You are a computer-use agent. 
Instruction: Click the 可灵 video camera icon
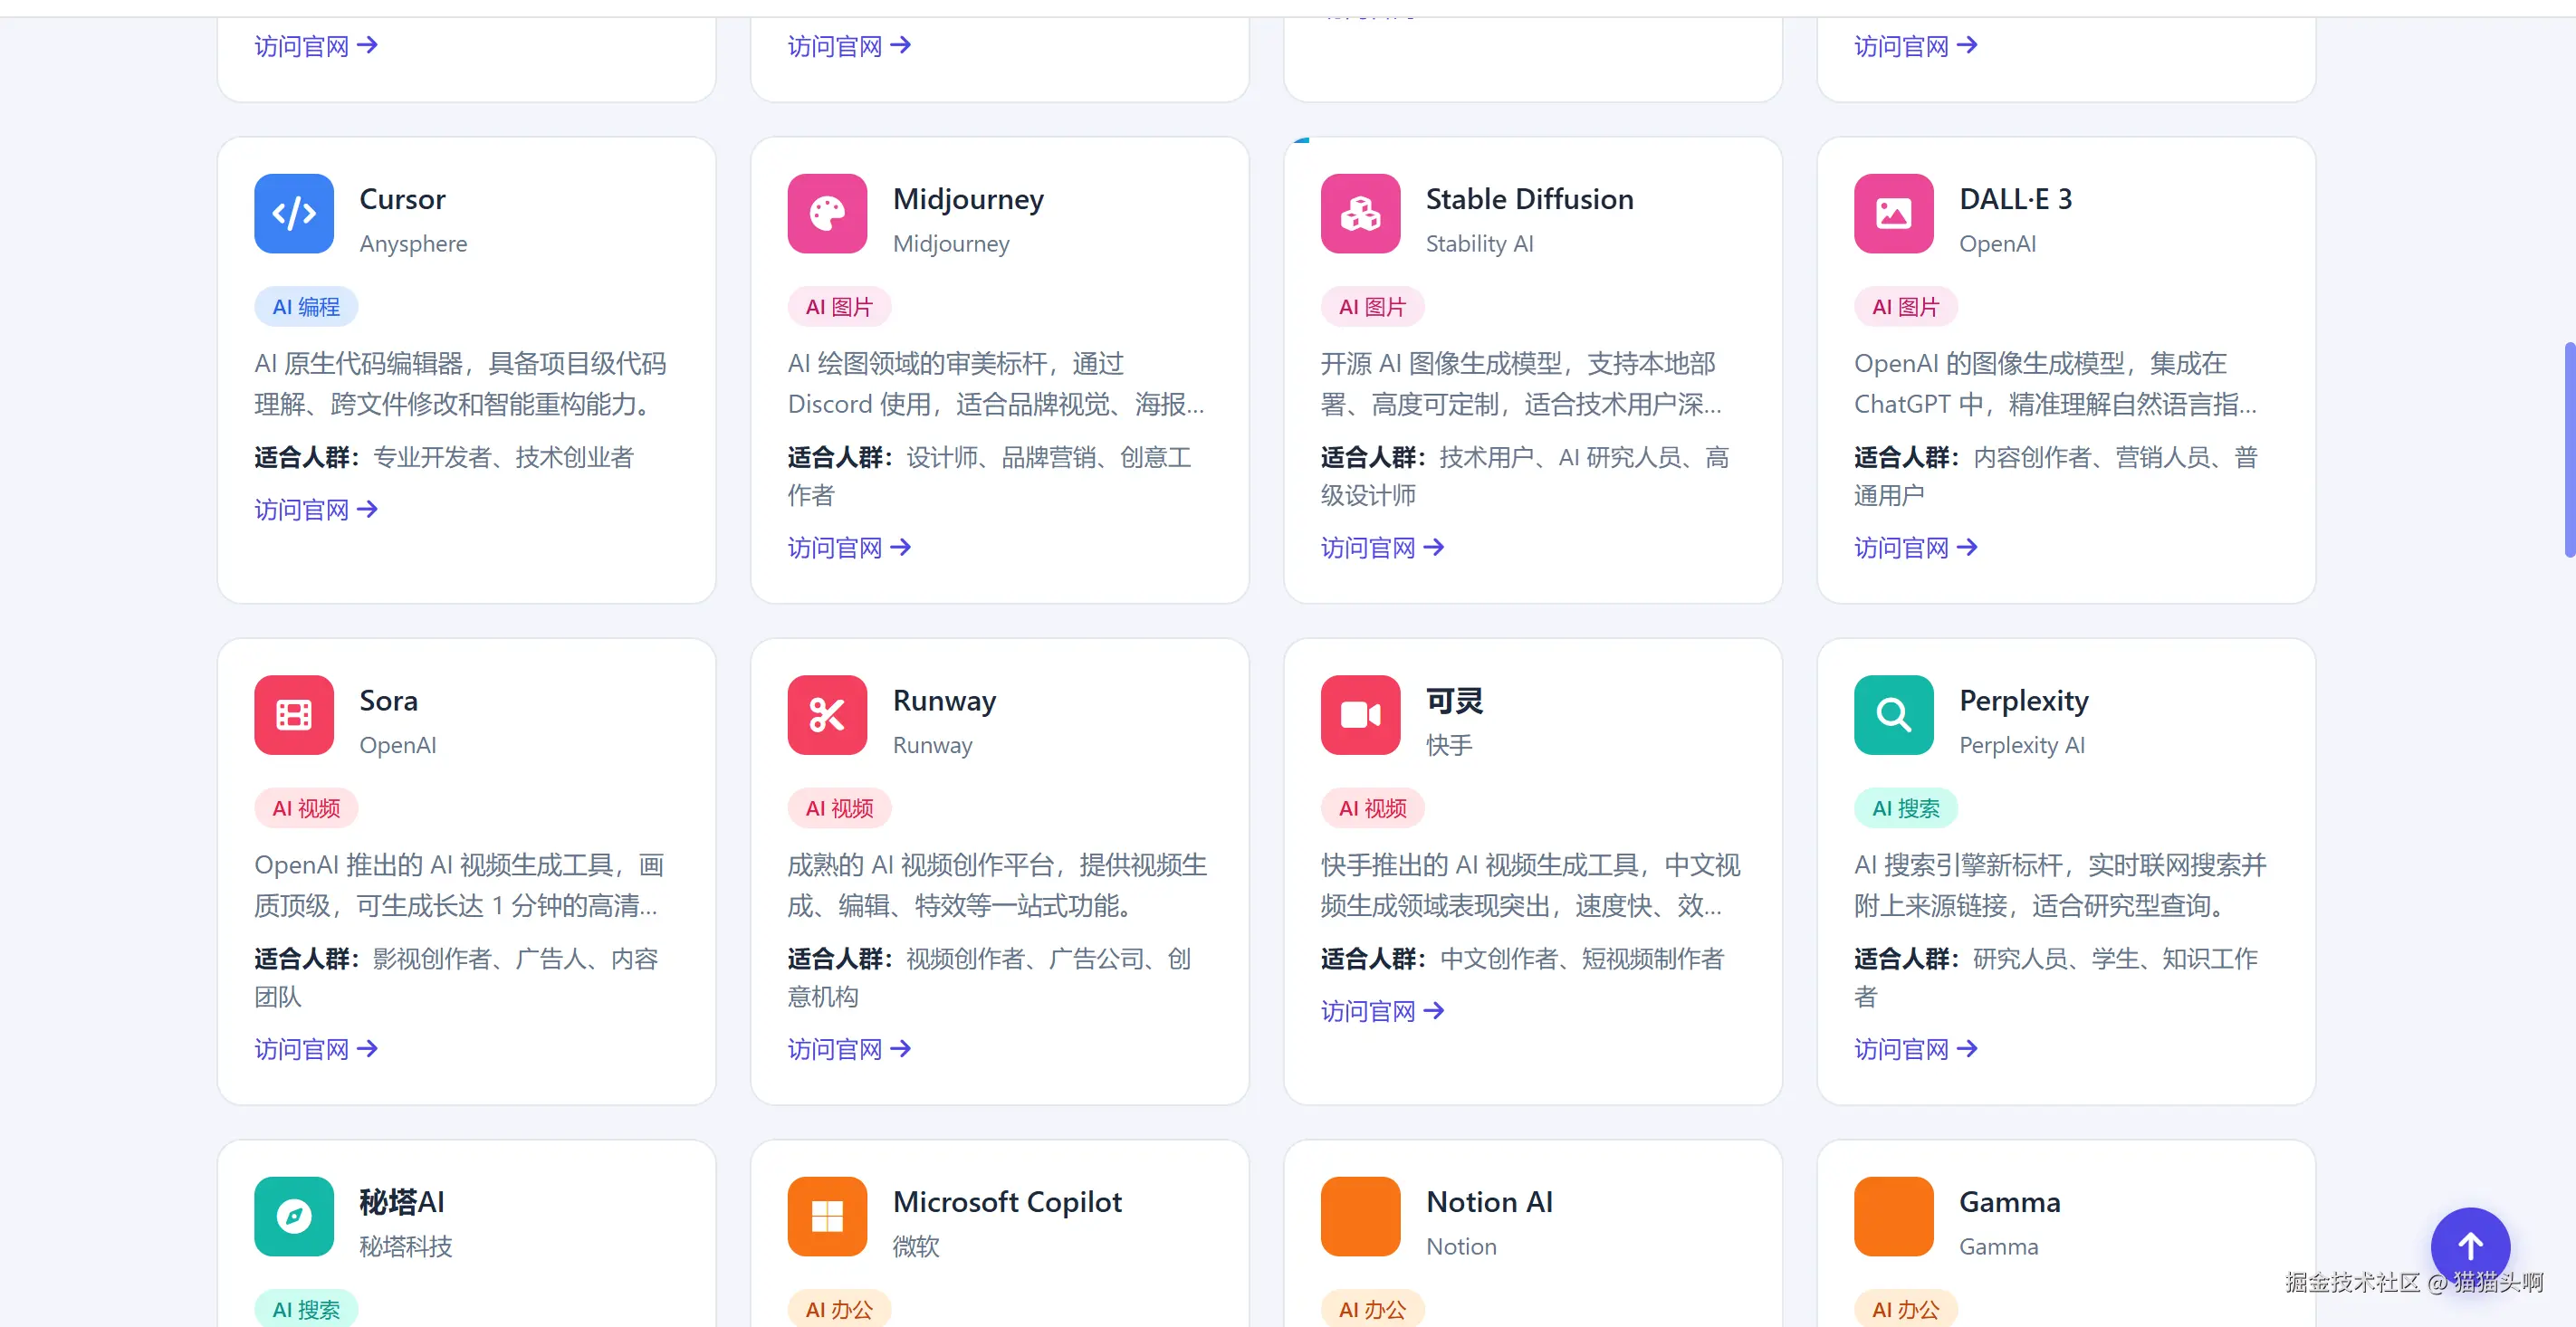pos(1360,715)
